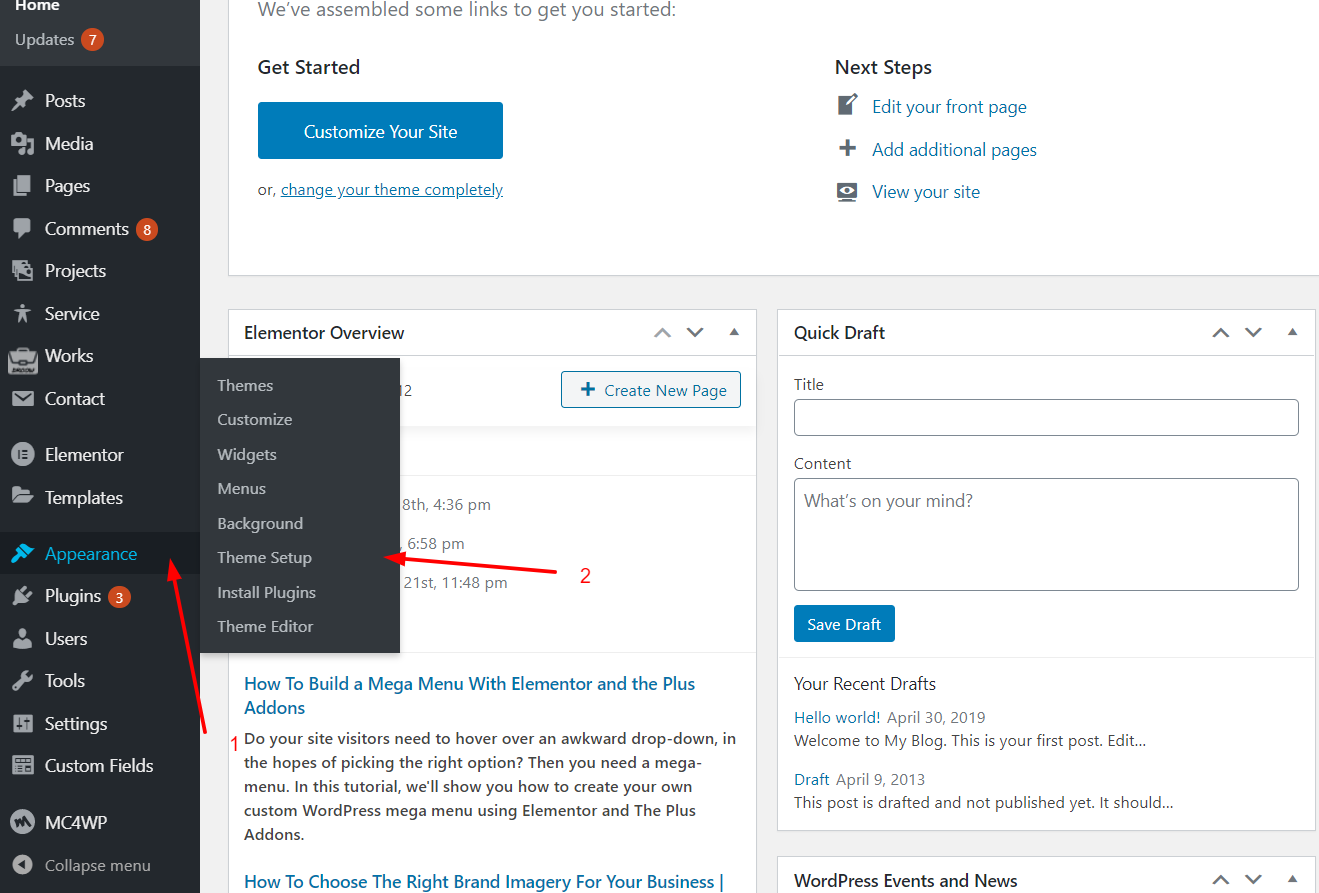1319x893 pixels.
Task: Toggle the Quick Draft panel triangle
Action: click(x=1292, y=332)
